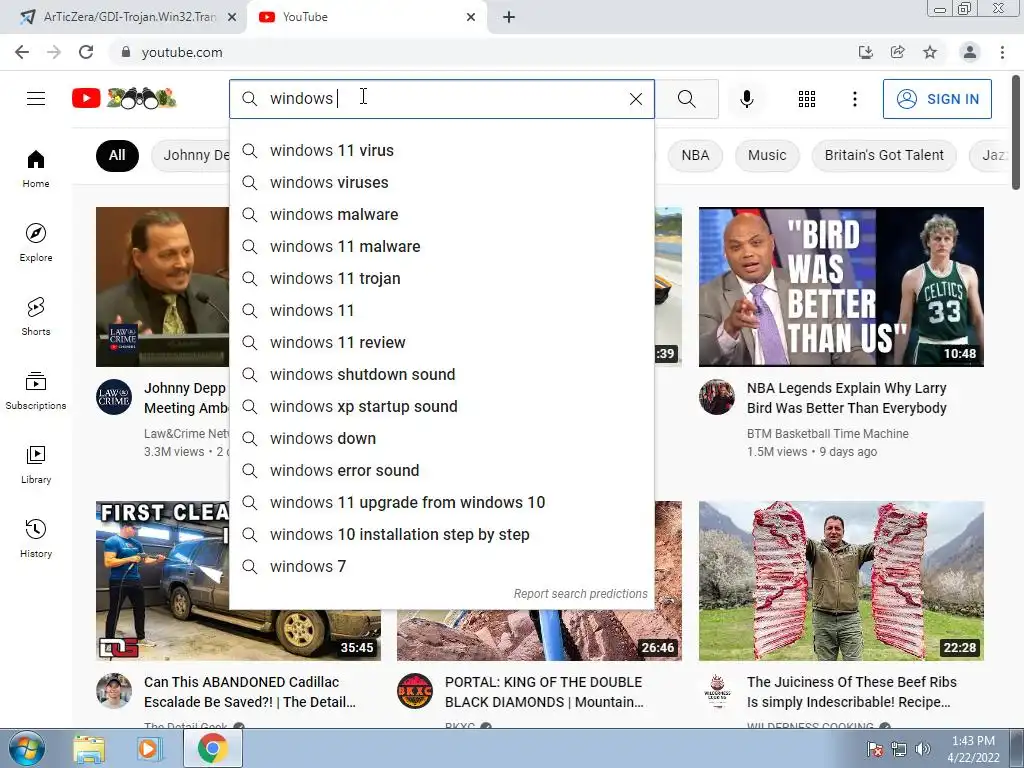Share this page icon in address bar
Viewport: 1024px width, 768px height.
pyautogui.click(x=897, y=52)
